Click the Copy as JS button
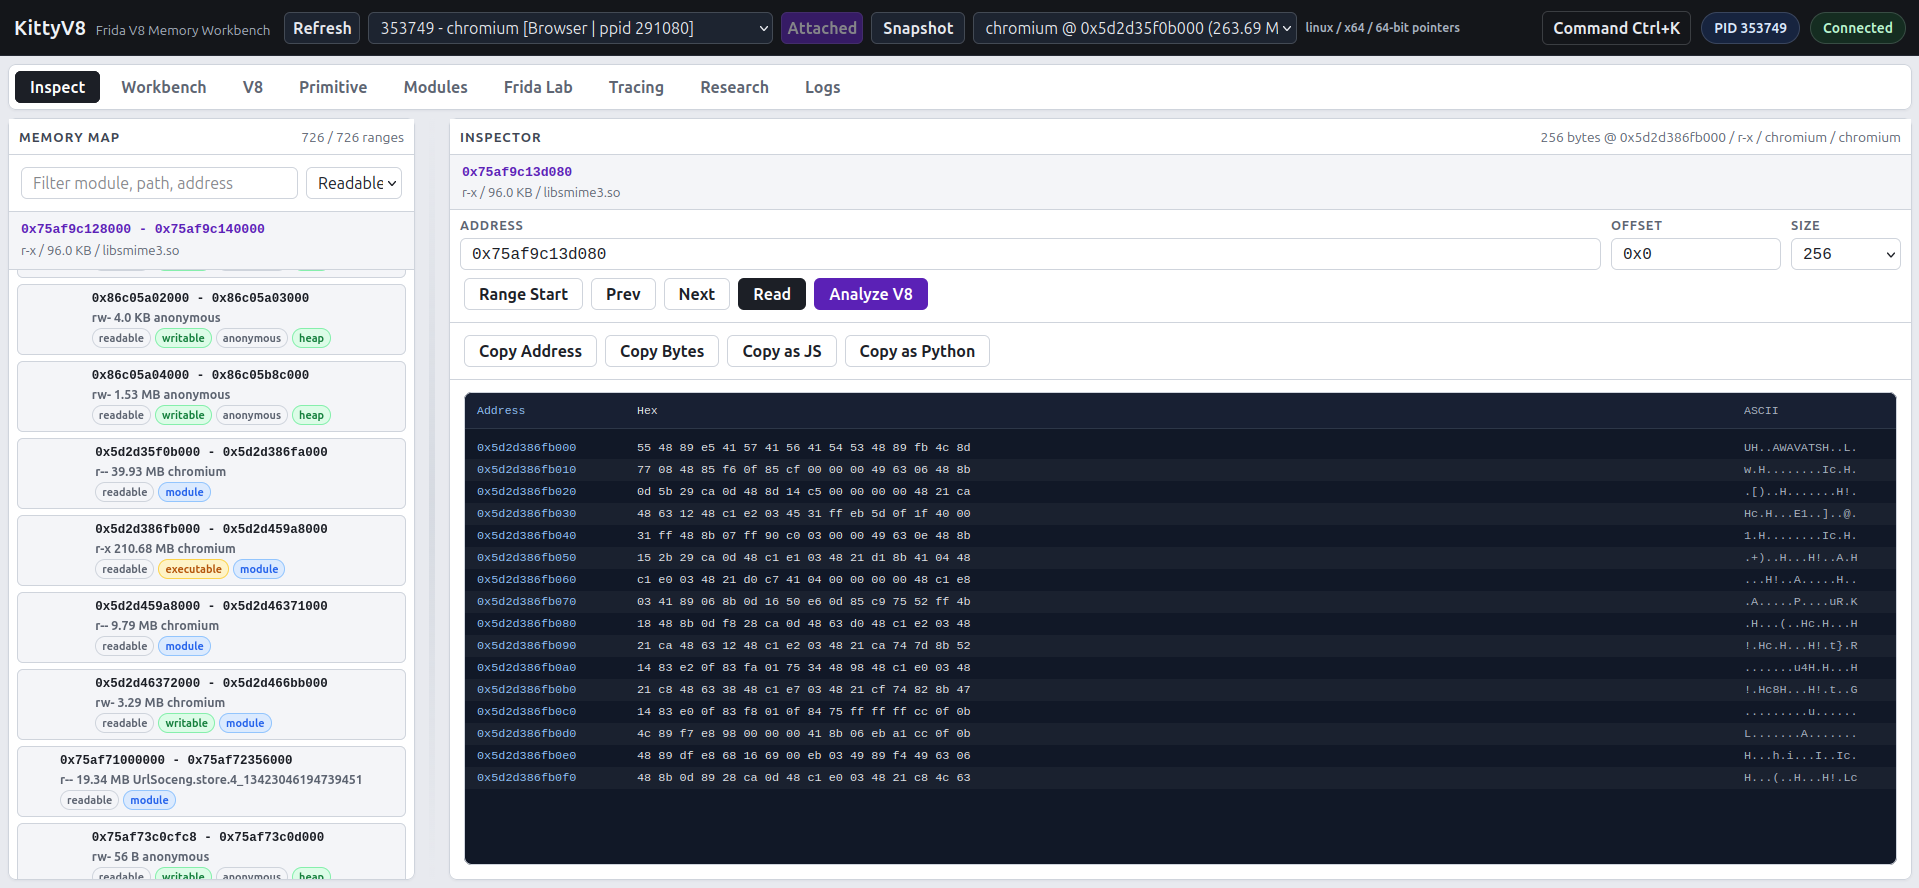The image size is (1919, 888). coord(782,351)
